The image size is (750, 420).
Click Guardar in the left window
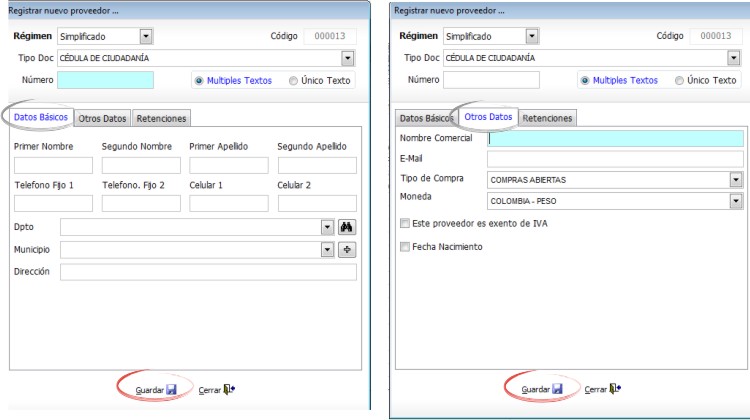(x=156, y=390)
